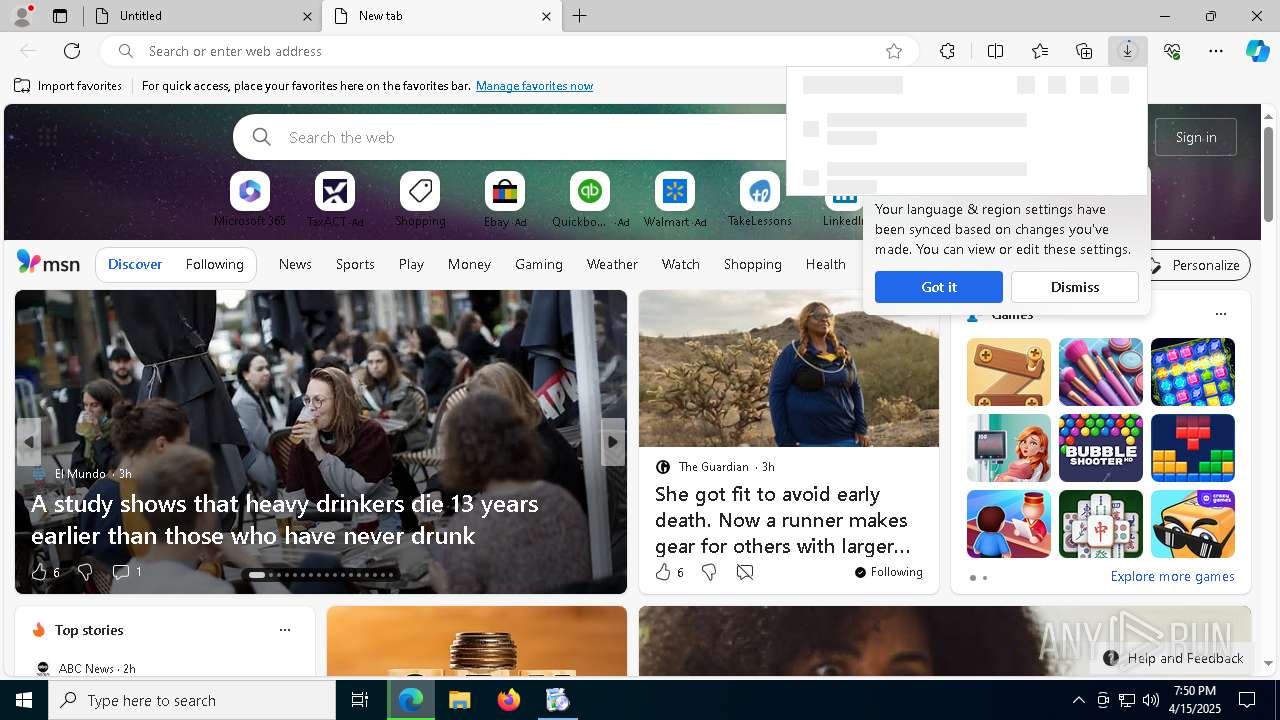1280x720 pixels.
Task: Launch Firefox from the taskbar
Action: (509, 700)
